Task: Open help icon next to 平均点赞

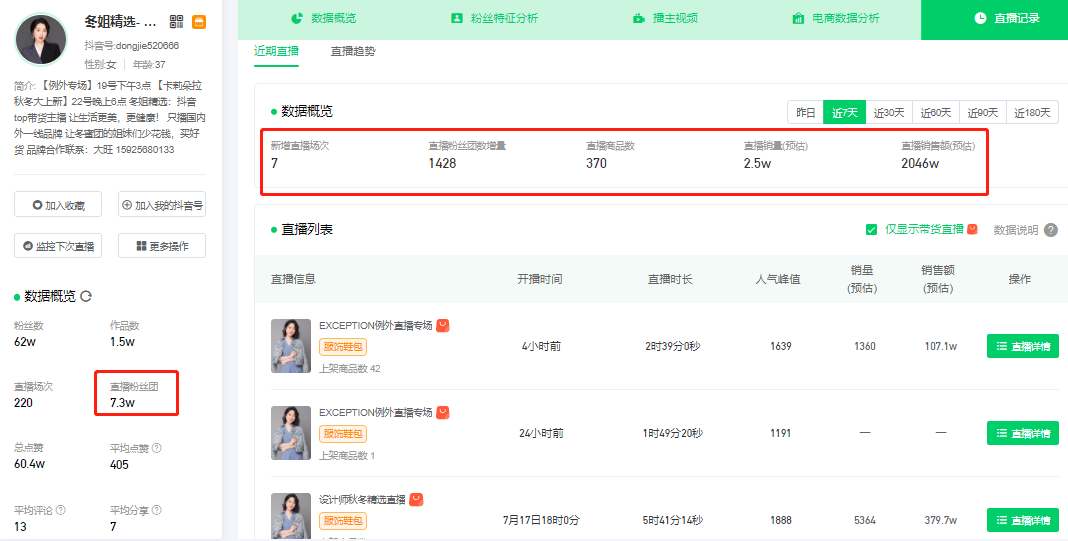Action: click(157, 448)
